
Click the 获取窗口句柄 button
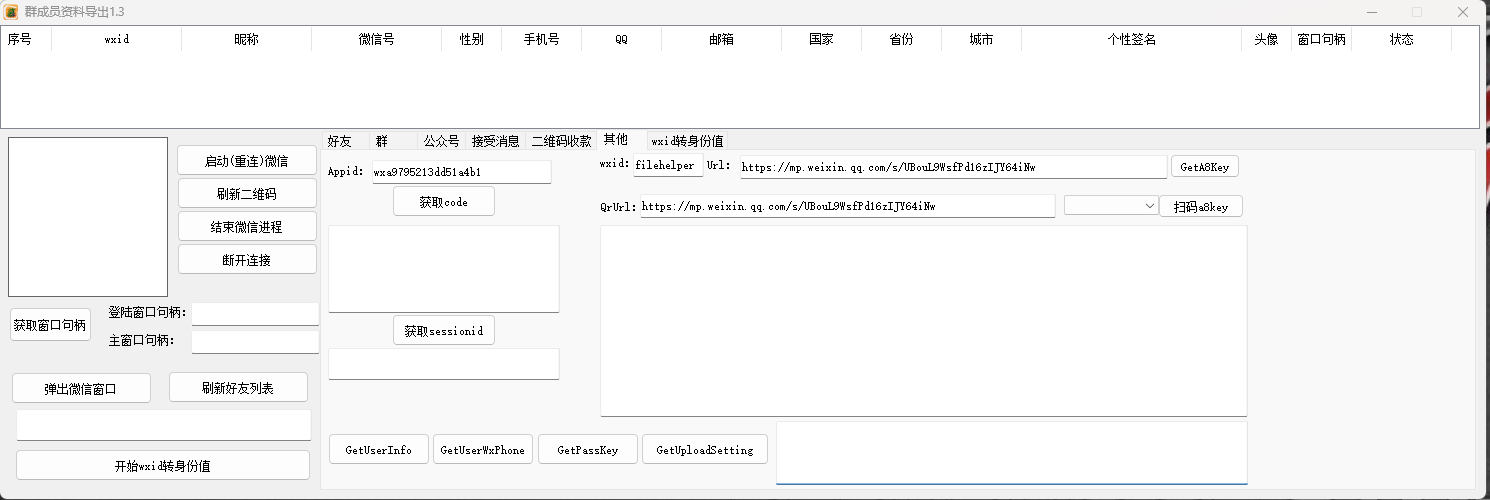[x=50, y=325]
